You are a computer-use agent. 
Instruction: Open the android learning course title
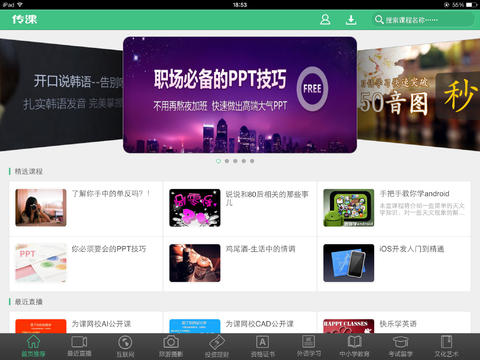414,194
